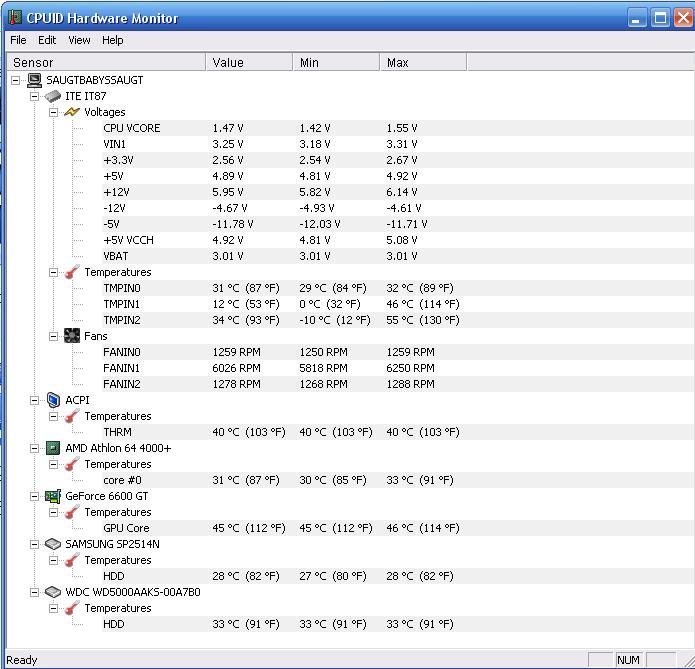Click the NUM indicator in status bar

click(628, 660)
